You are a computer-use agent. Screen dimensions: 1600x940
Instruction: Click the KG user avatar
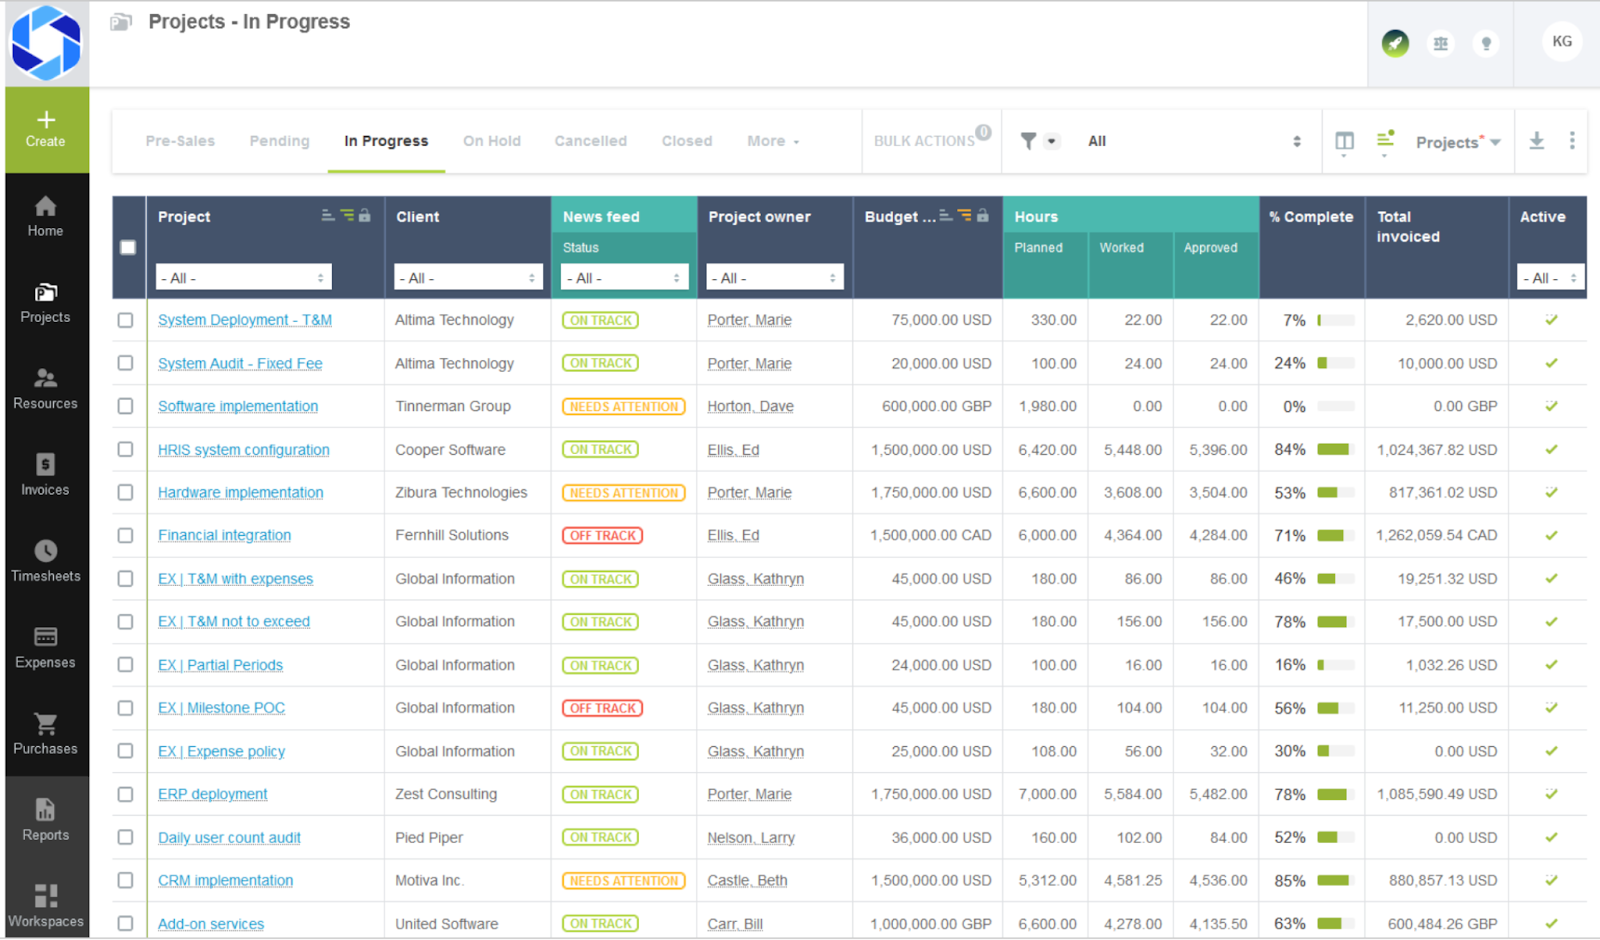1561,41
